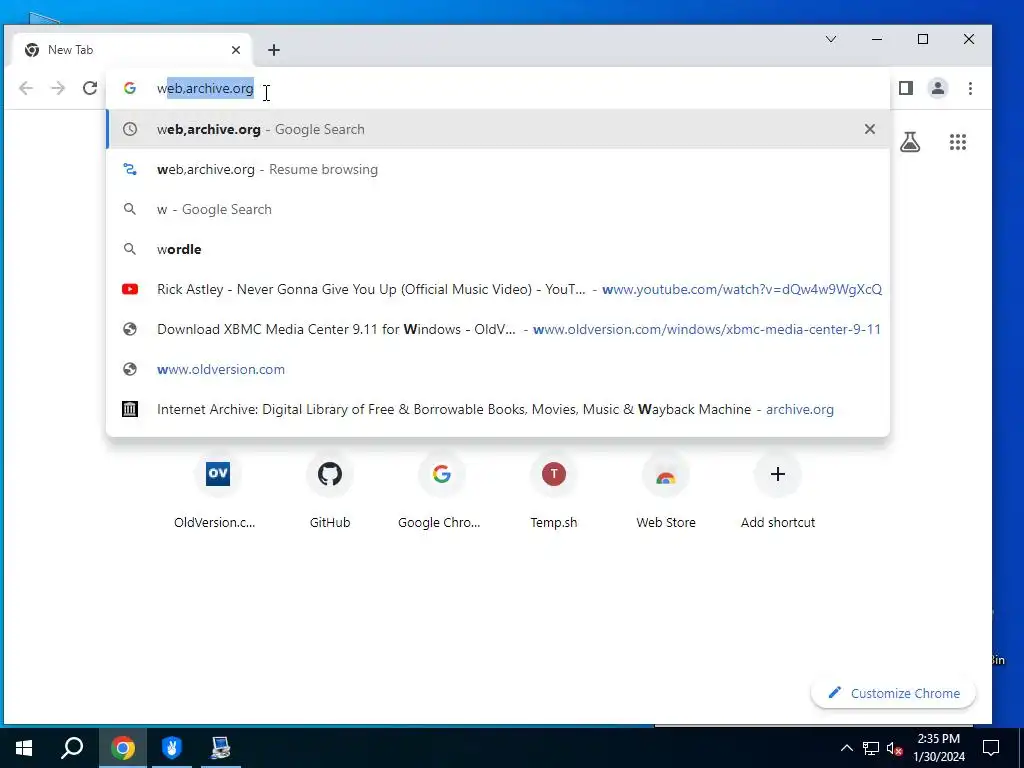Open the OldVersion.com shortcut tile
The image size is (1024, 768).
click(x=217, y=490)
